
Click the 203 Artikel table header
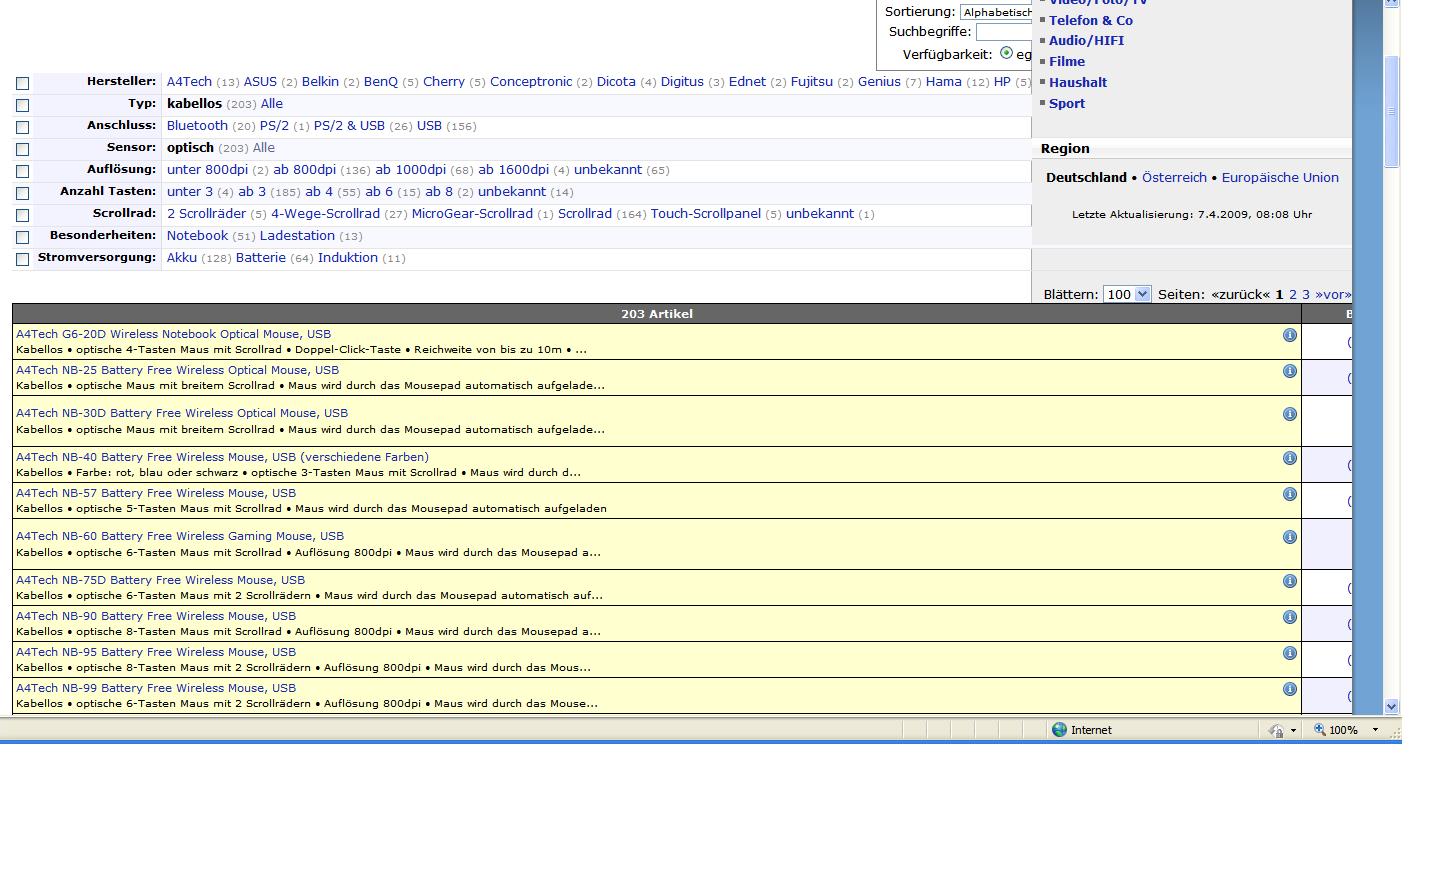(x=656, y=314)
